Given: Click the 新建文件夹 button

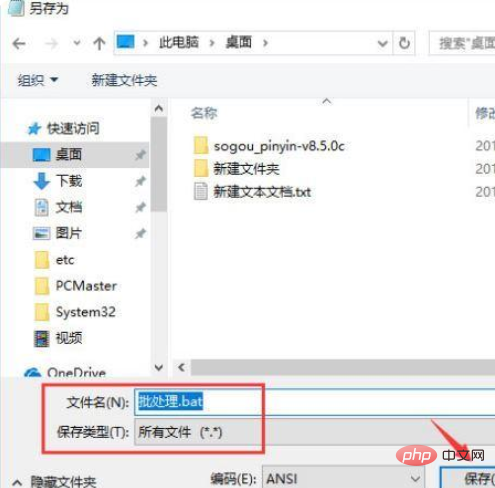Looking at the screenshot, I should point(124,80).
